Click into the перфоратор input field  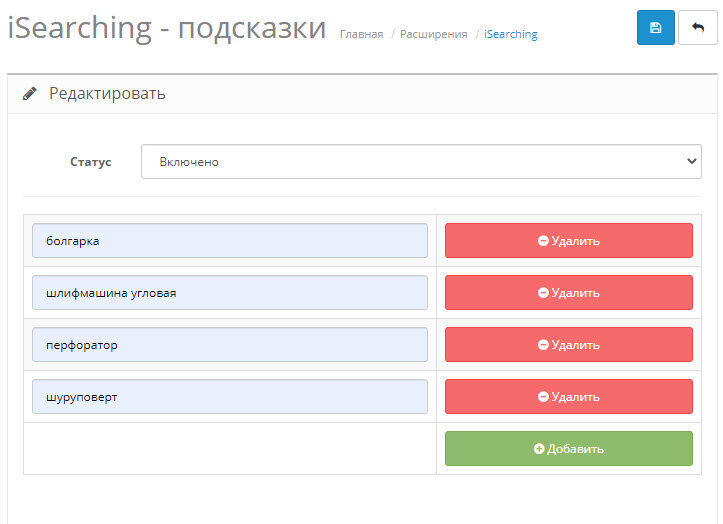229,345
